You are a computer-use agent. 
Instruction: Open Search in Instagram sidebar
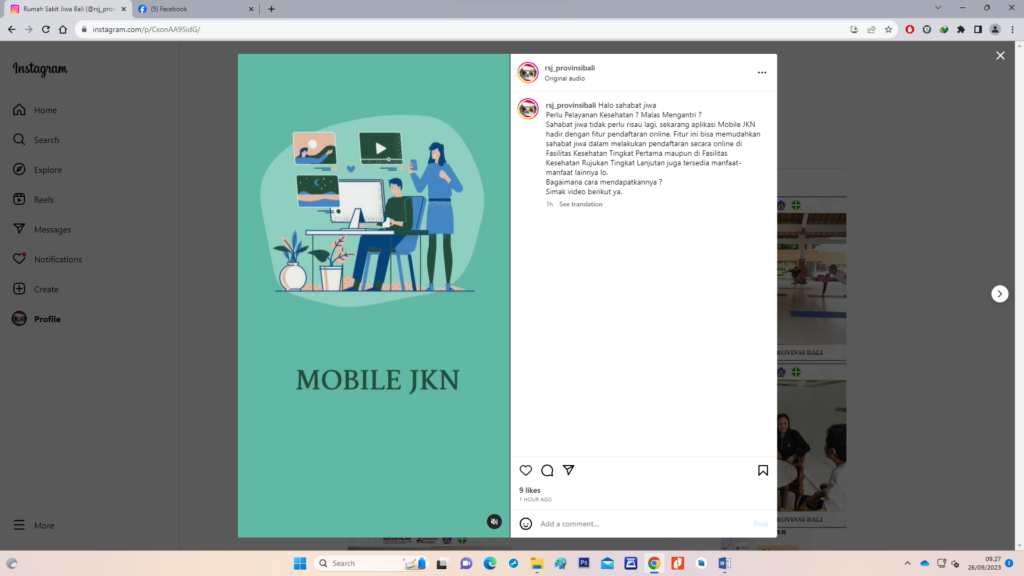tap(36, 140)
